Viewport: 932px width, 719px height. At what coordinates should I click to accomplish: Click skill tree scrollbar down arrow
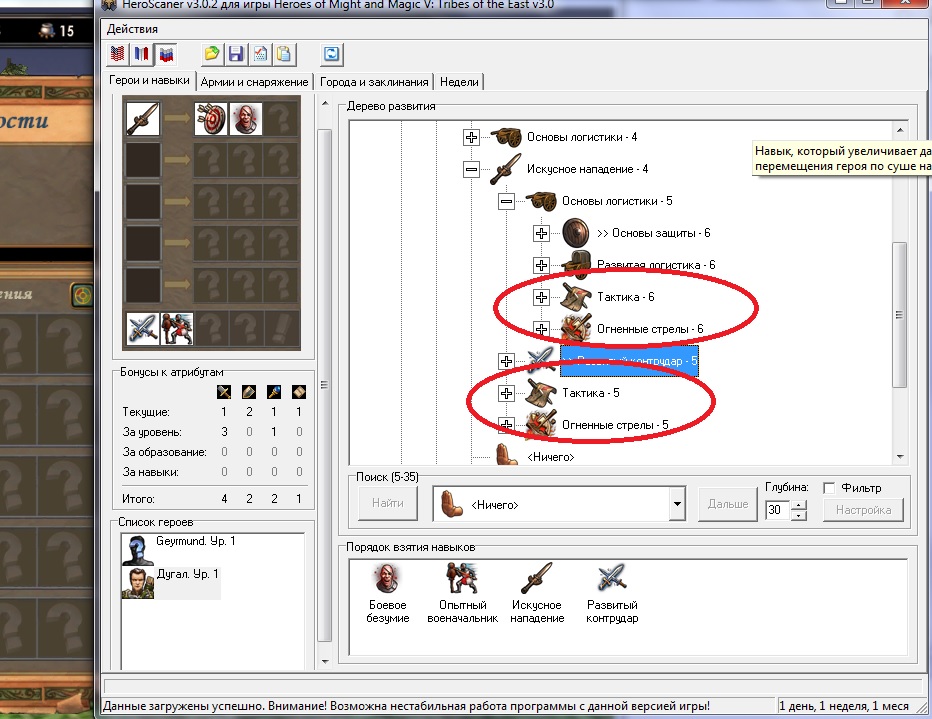900,456
